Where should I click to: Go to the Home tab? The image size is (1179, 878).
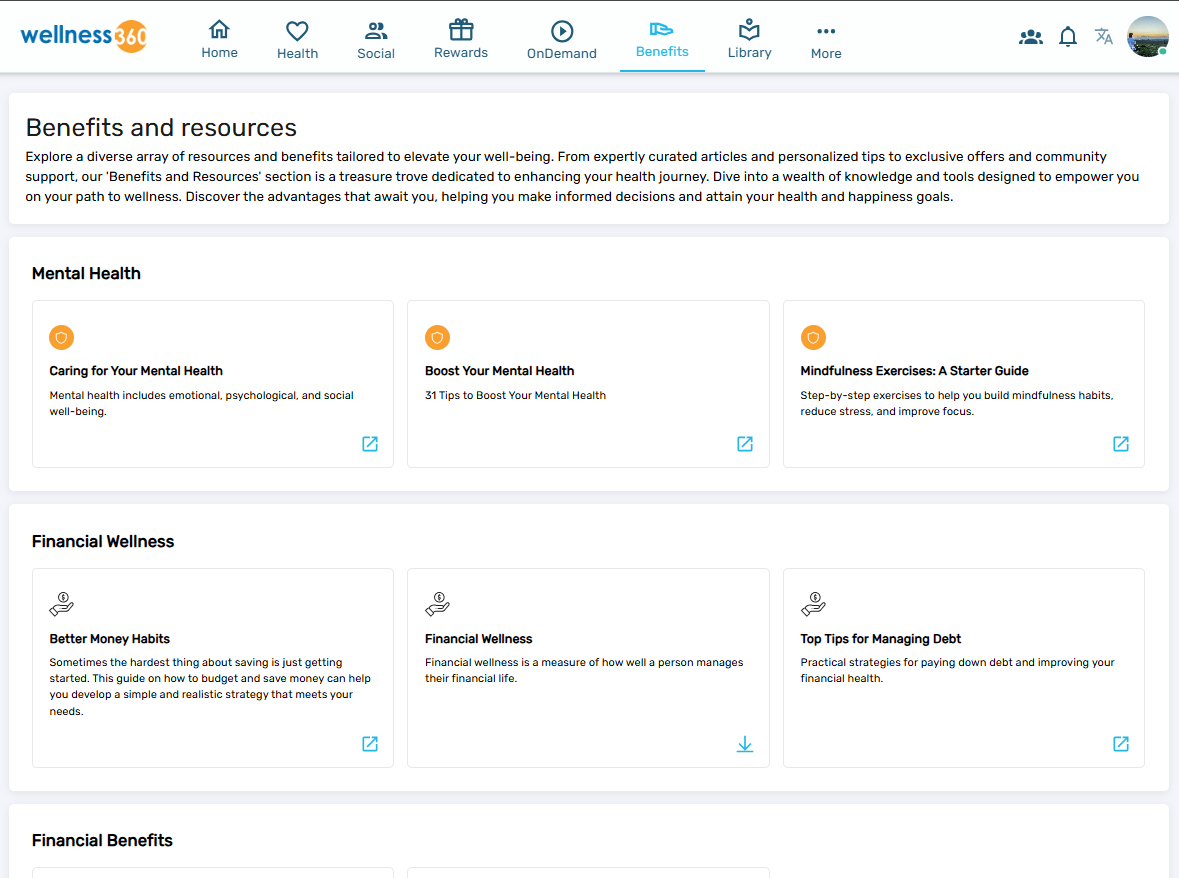coord(219,40)
